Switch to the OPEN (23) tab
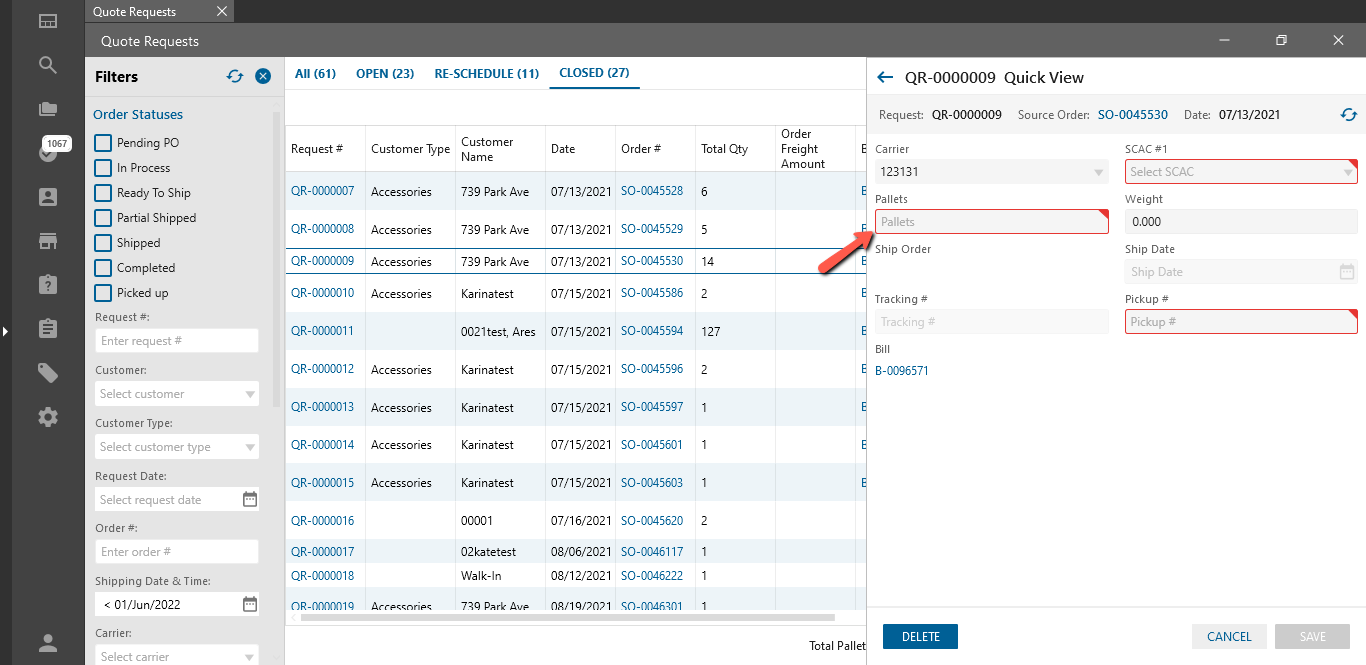This screenshot has width=1366, height=665. pyautogui.click(x=385, y=74)
